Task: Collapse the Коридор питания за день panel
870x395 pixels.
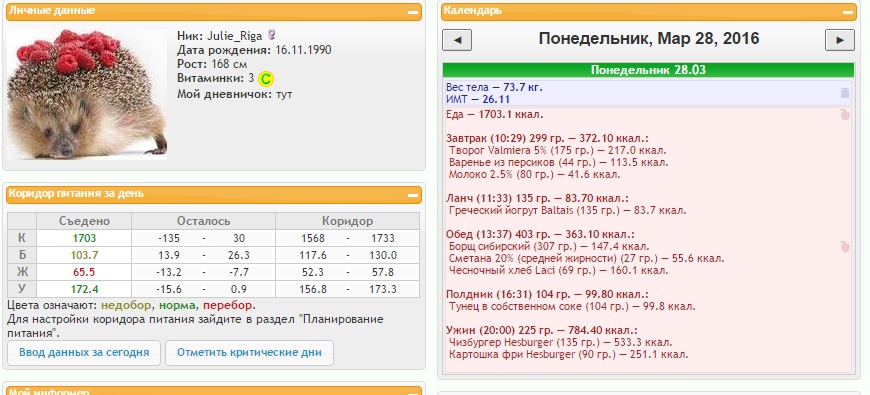Action: pyautogui.click(x=413, y=195)
